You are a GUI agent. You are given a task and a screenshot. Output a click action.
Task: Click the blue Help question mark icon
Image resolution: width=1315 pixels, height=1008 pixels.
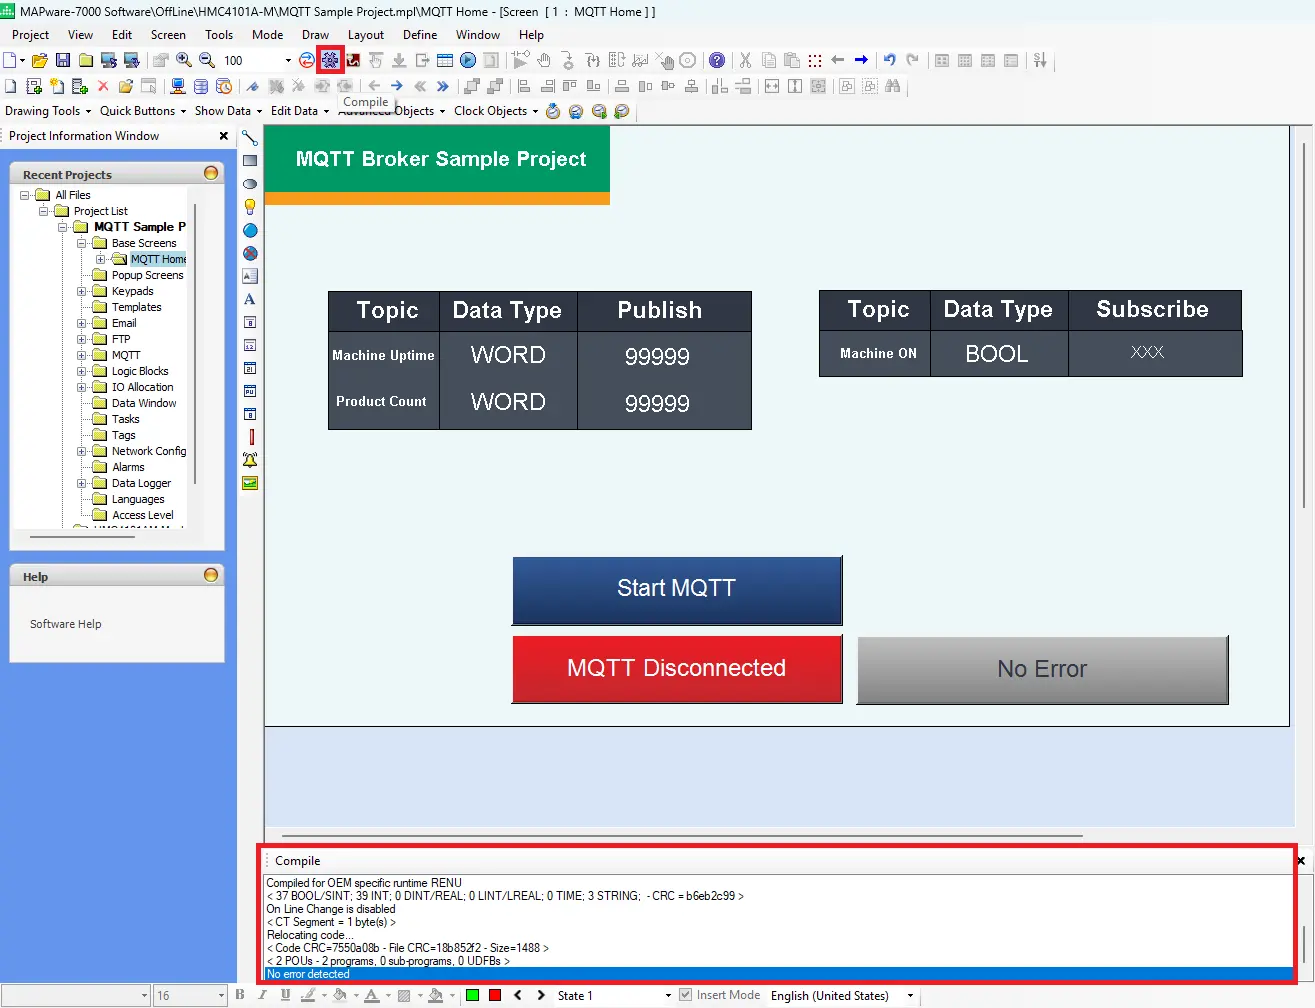tap(717, 61)
